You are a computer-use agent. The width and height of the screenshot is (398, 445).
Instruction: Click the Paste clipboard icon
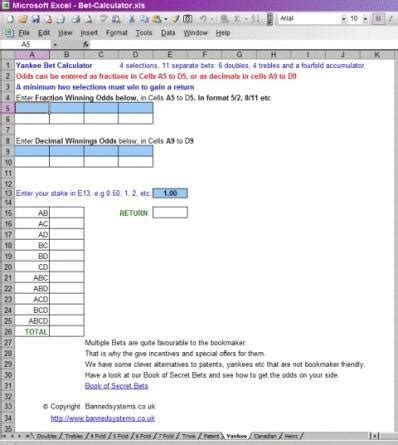pyautogui.click(x=157, y=19)
